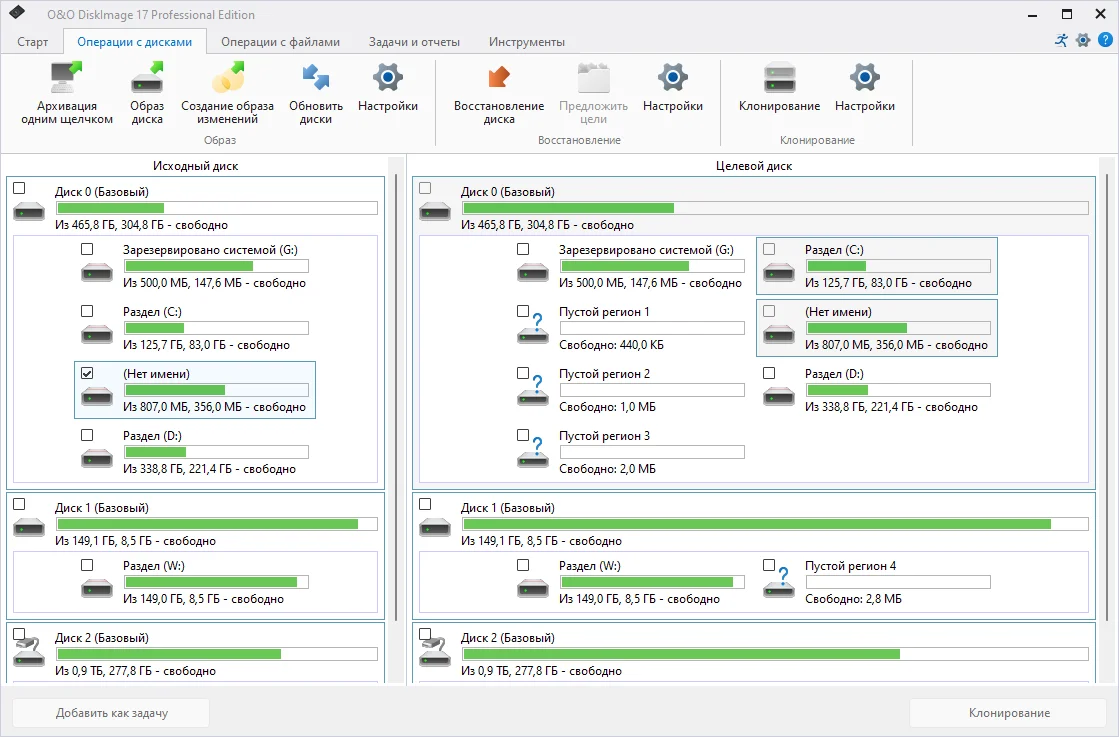This screenshot has width=1119, height=737.
Task: Switch to Операции с файлами tab
Action: coord(280,42)
